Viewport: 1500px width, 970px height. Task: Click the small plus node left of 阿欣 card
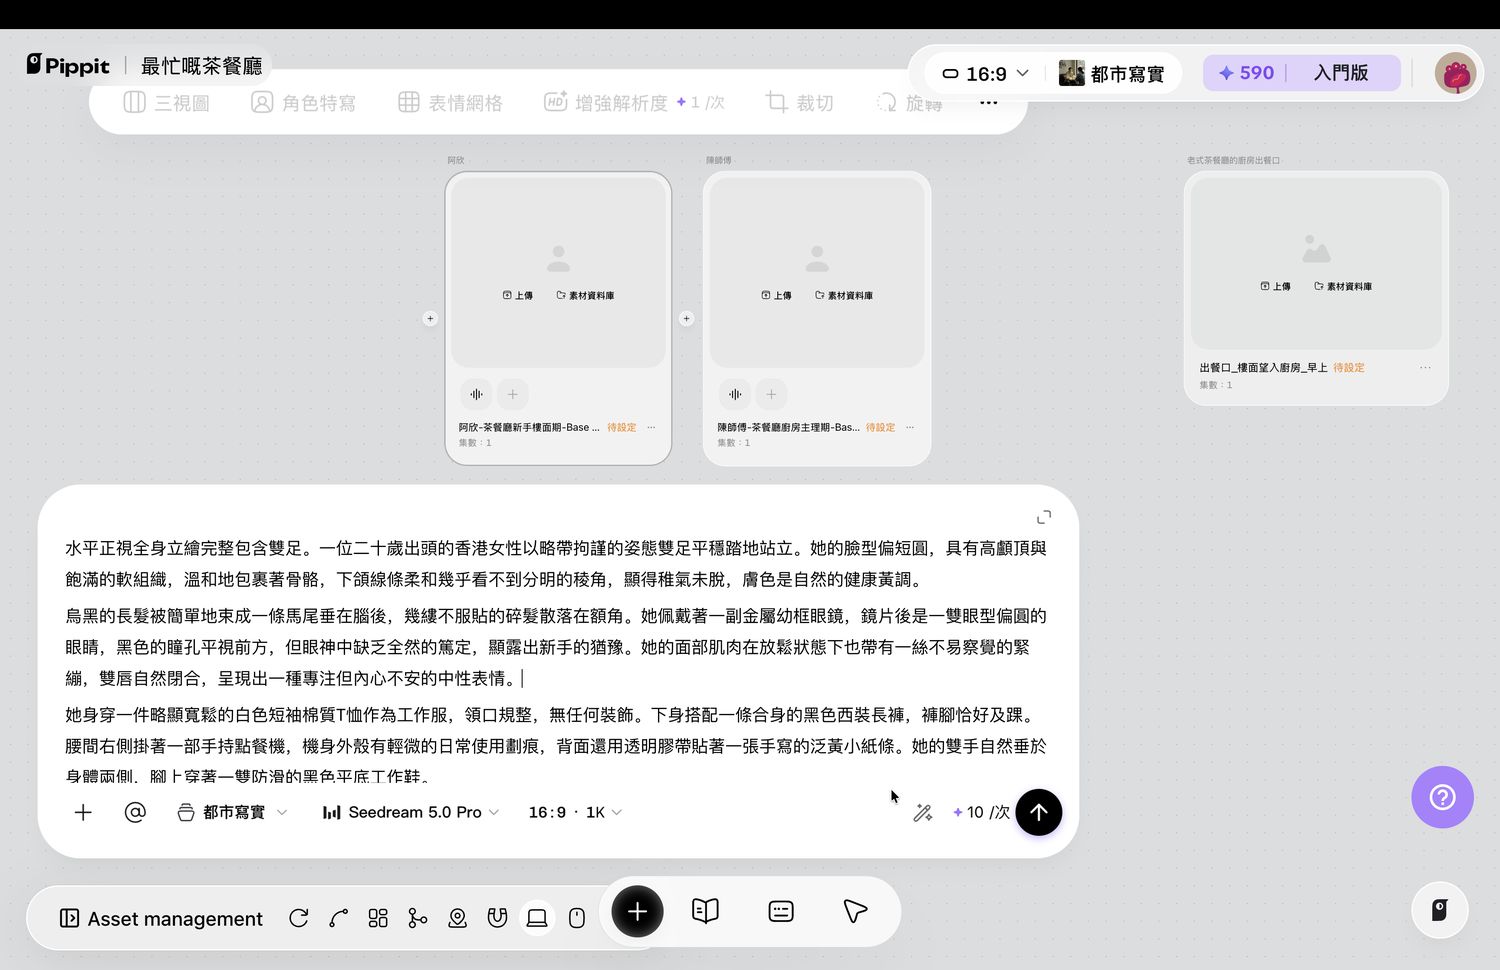(x=430, y=319)
